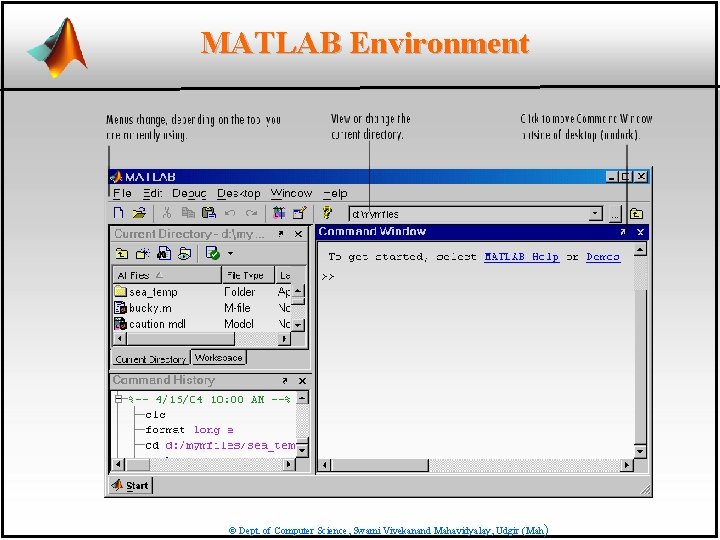Click file list scroll up arrow
This screenshot has height=540, width=720.
tap(298, 291)
